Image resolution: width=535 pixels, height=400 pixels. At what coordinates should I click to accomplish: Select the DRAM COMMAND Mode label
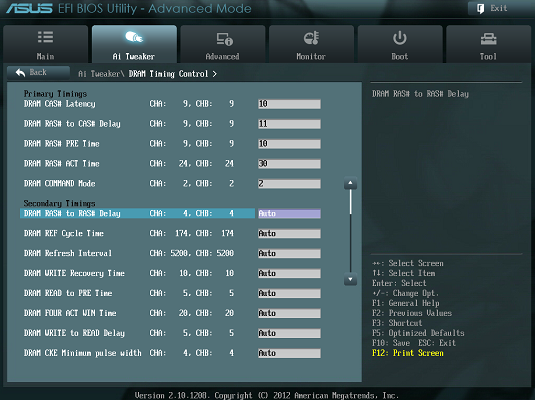[x=59, y=184]
